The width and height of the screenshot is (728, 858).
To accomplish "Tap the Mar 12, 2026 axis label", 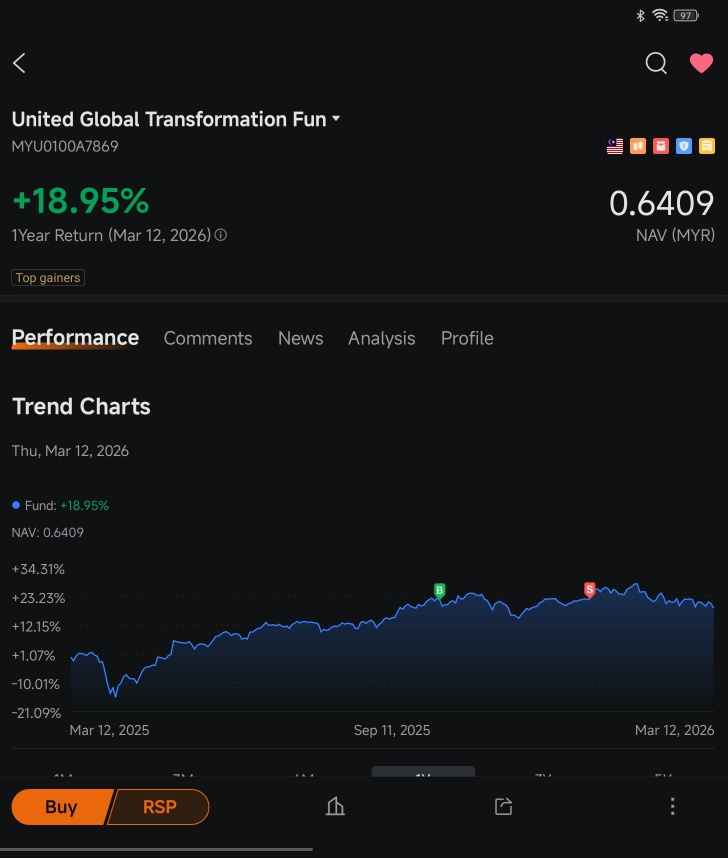I will (x=674, y=730).
